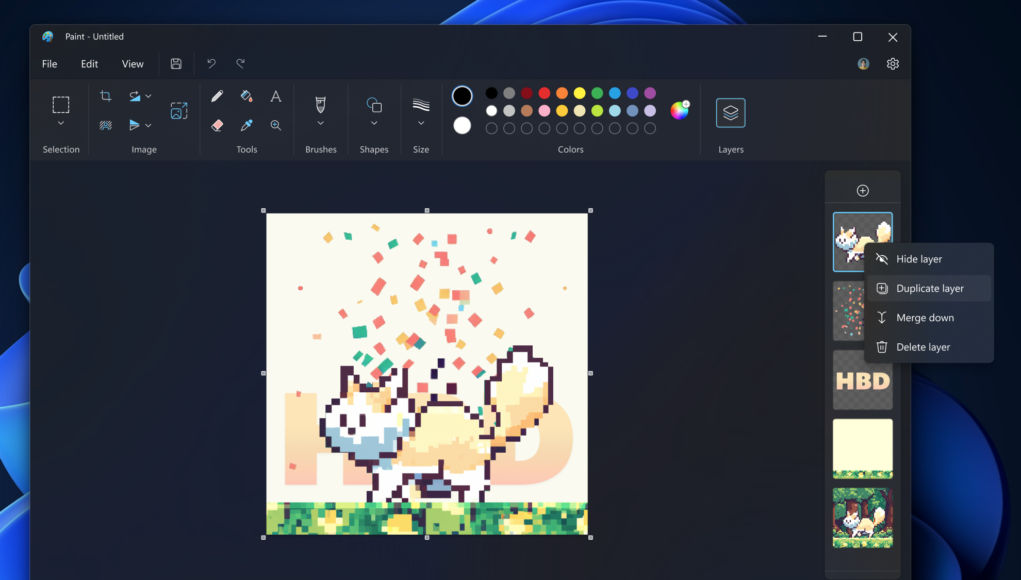Open the Rotate dropdown arrow
This screenshot has width=1021, height=580.
[x=148, y=96]
